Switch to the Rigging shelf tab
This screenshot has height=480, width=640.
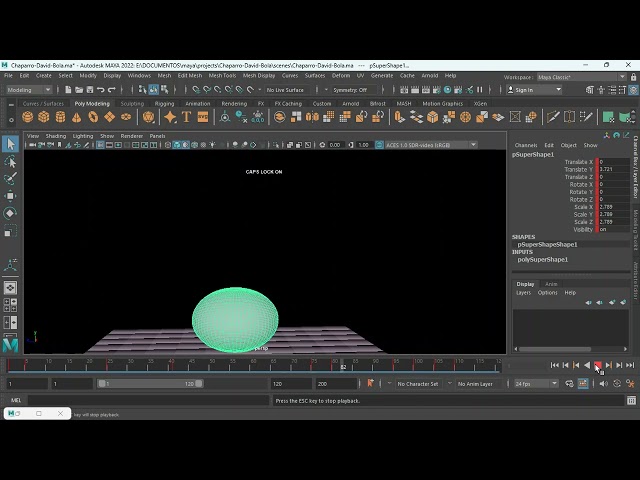(x=164, y=104)
